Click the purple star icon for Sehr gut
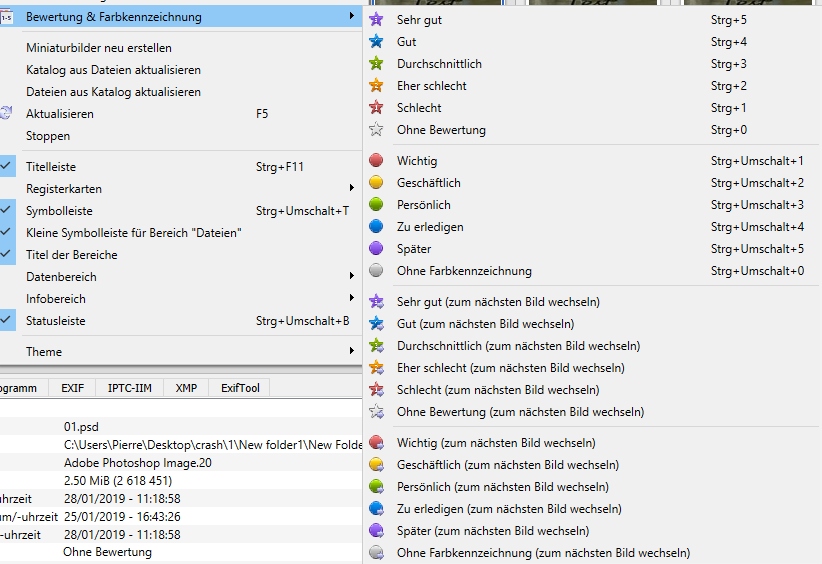Viewport: 822px width, 564px height. [x=376, y=20]
